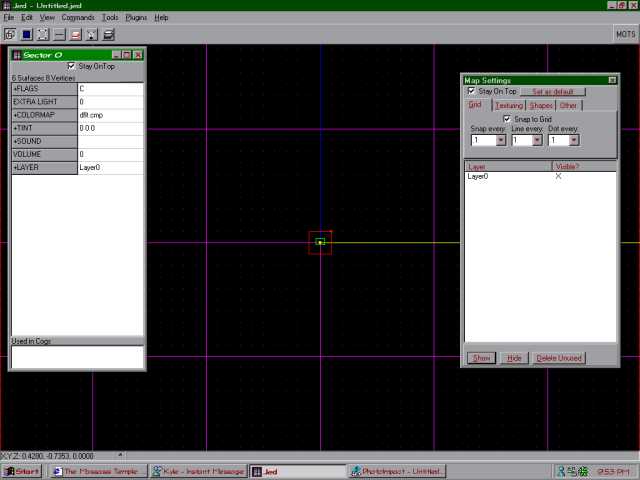
Task: Toggle Stay On Top in Sector 0 window
Action: (71, 66)
